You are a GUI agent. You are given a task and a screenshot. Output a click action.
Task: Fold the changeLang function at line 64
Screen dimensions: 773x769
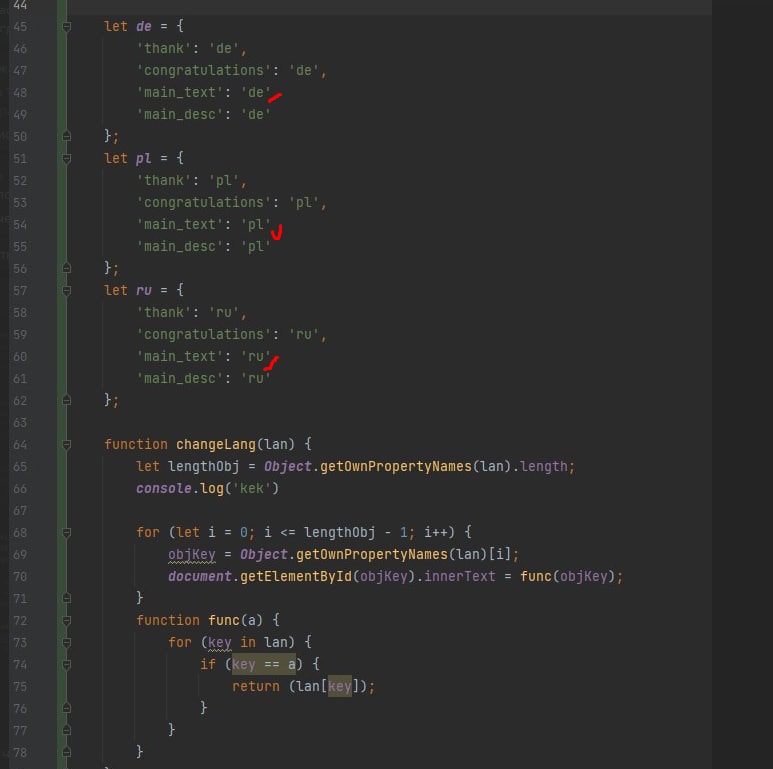pyautogui.click(x=67, y=445)
